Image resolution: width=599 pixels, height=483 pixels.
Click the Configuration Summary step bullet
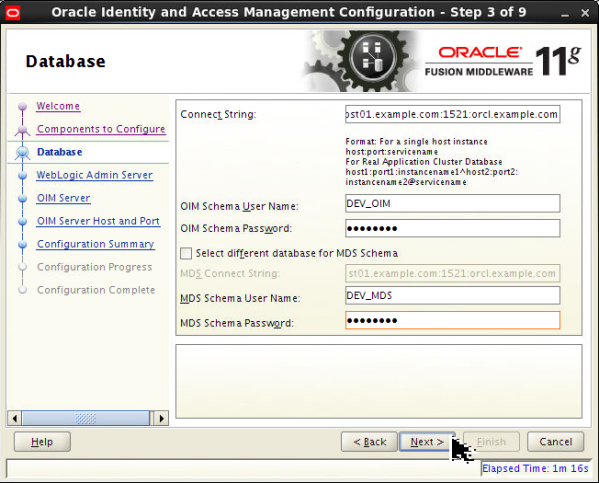pyautogui.click(x=23, y=244)
